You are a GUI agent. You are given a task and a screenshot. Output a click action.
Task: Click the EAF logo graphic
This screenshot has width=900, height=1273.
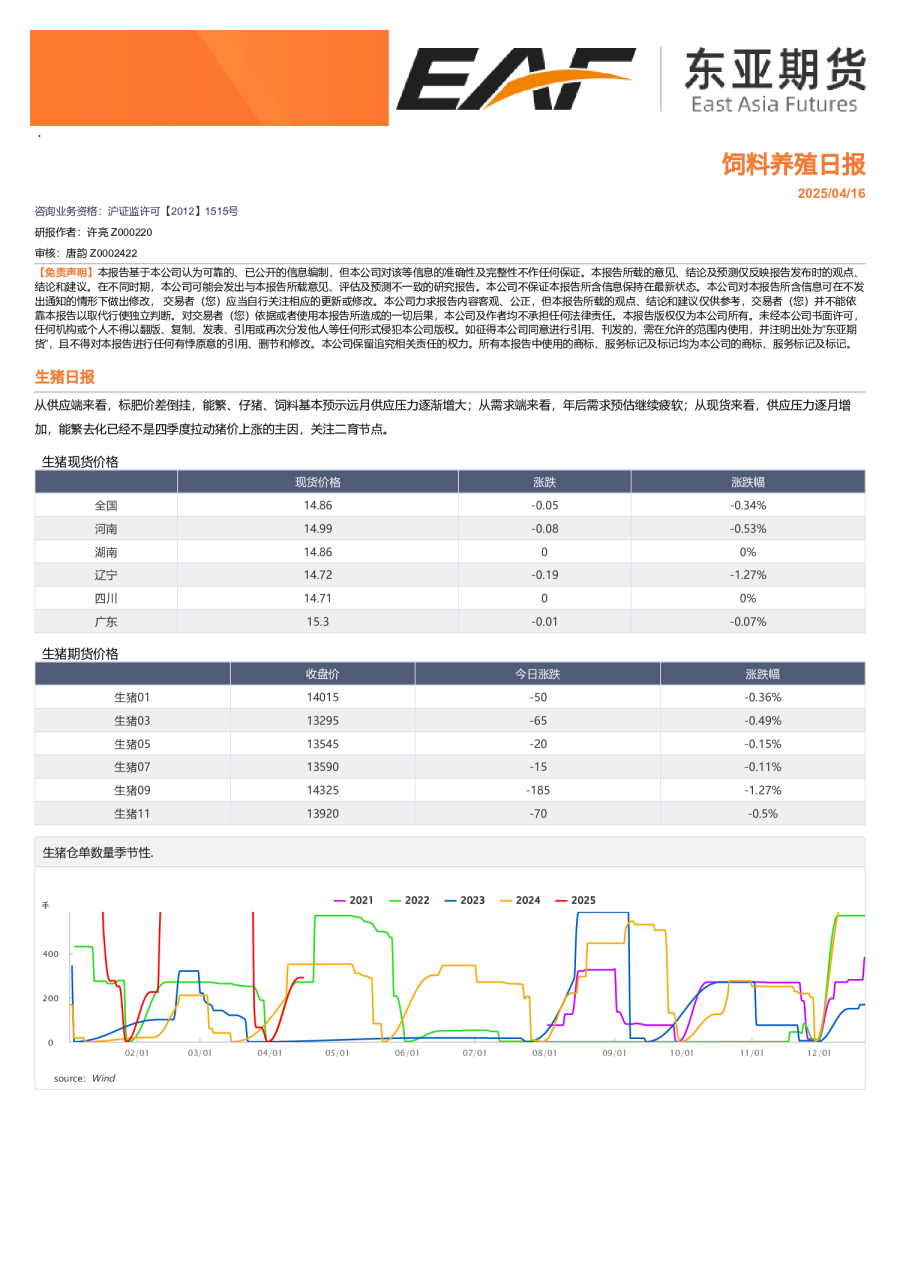coord(515,78)
